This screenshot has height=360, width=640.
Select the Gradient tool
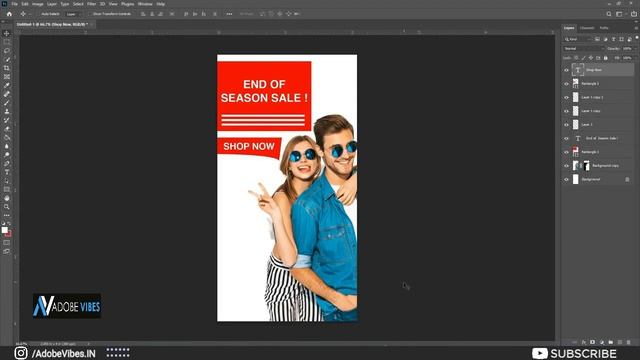[7, 137]
